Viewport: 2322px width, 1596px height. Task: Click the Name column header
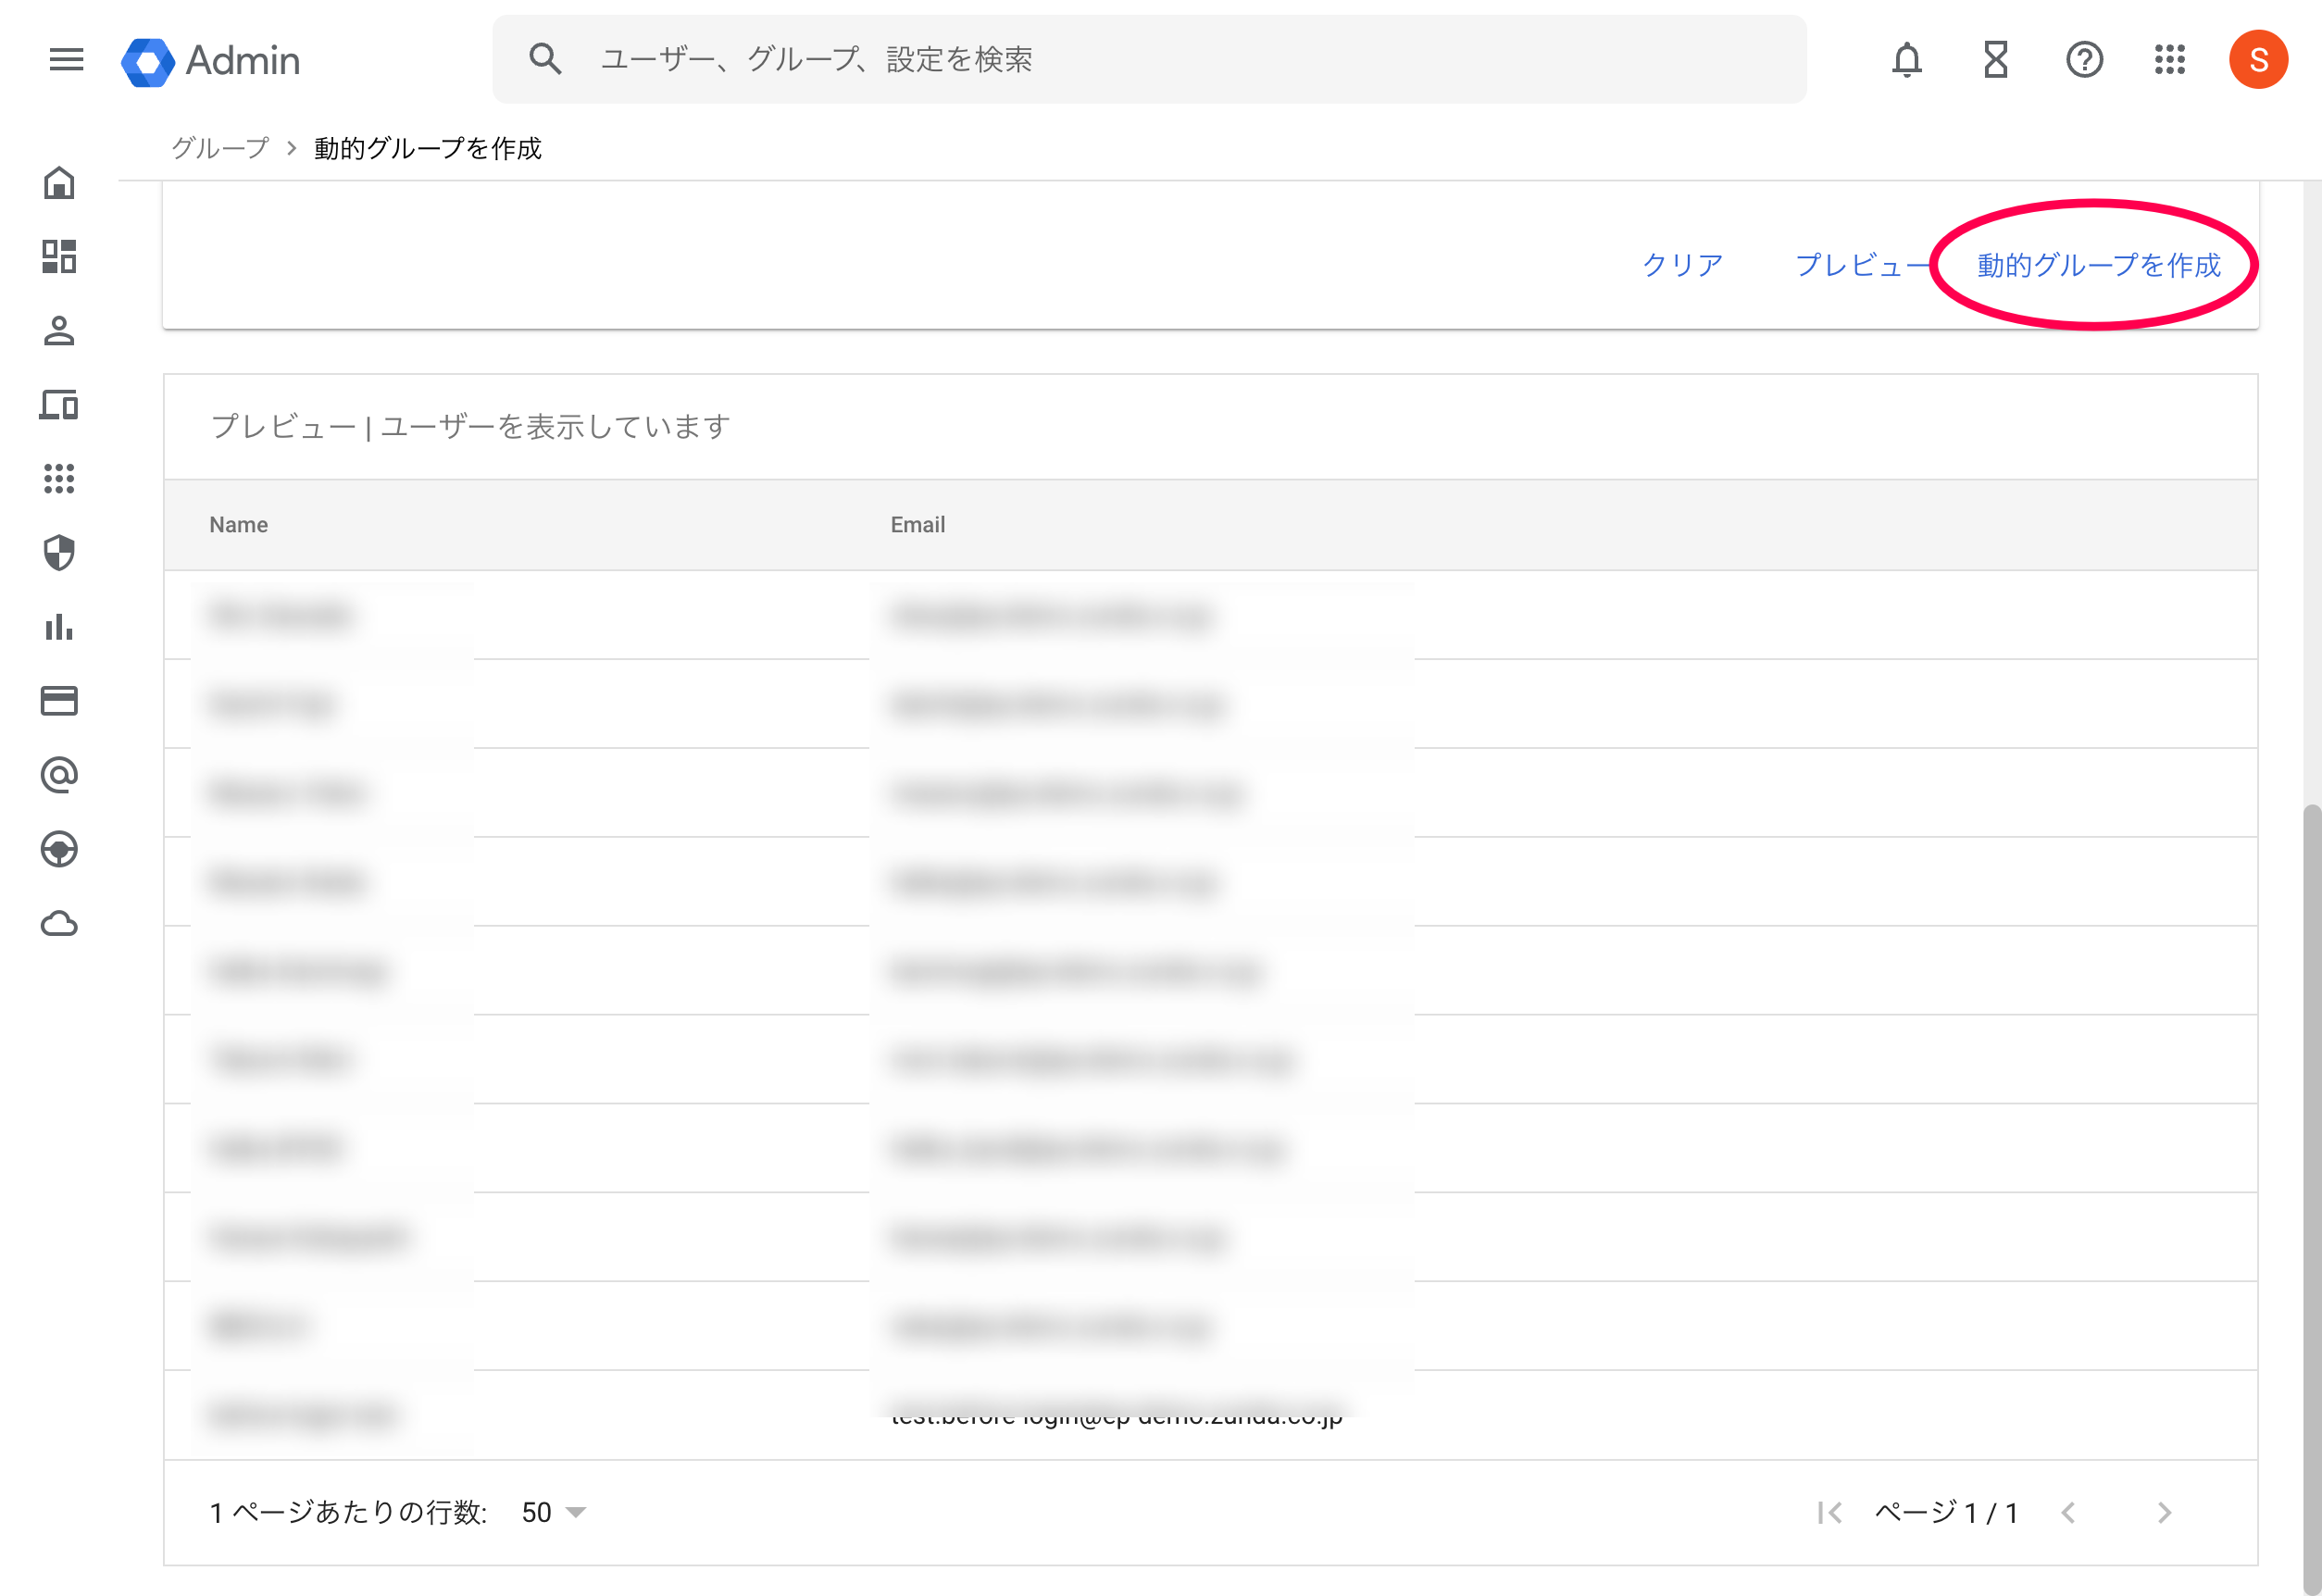point(238,525)
